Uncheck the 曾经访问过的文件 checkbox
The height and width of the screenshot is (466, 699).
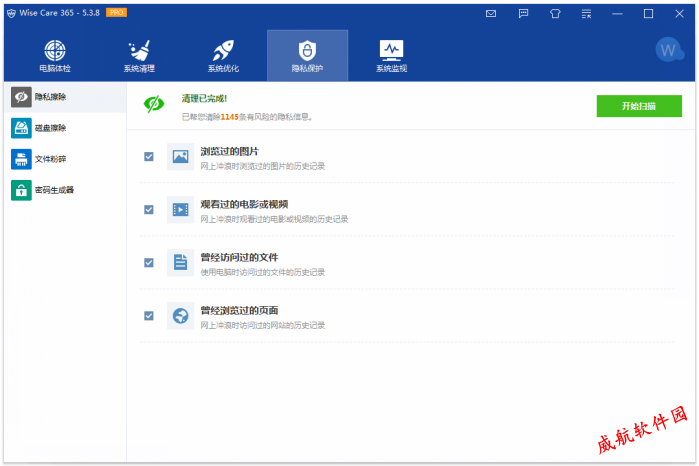click(x=148, y=263)
